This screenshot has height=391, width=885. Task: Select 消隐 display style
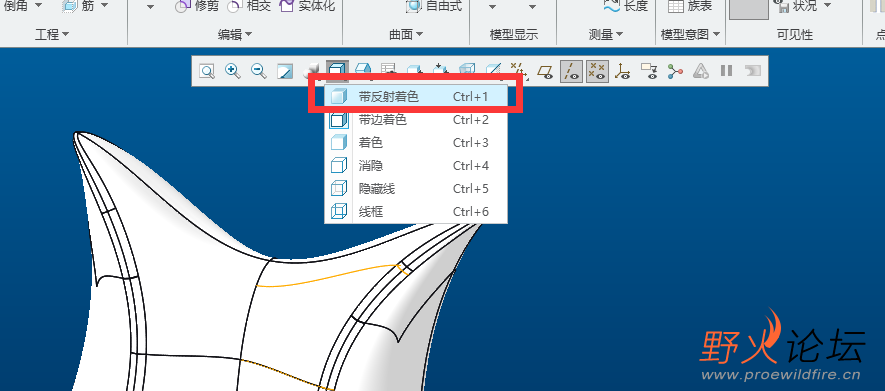(x=416, y=166)
